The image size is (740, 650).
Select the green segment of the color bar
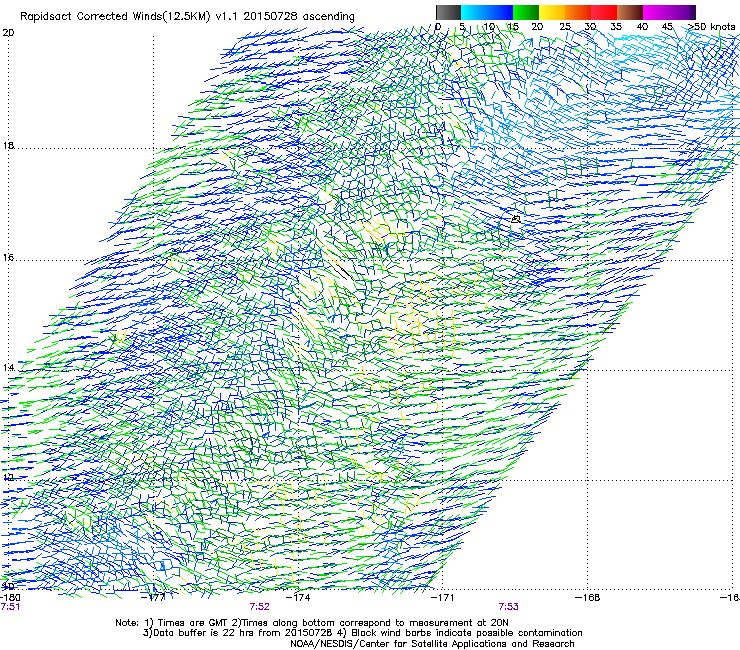point(526,12)
